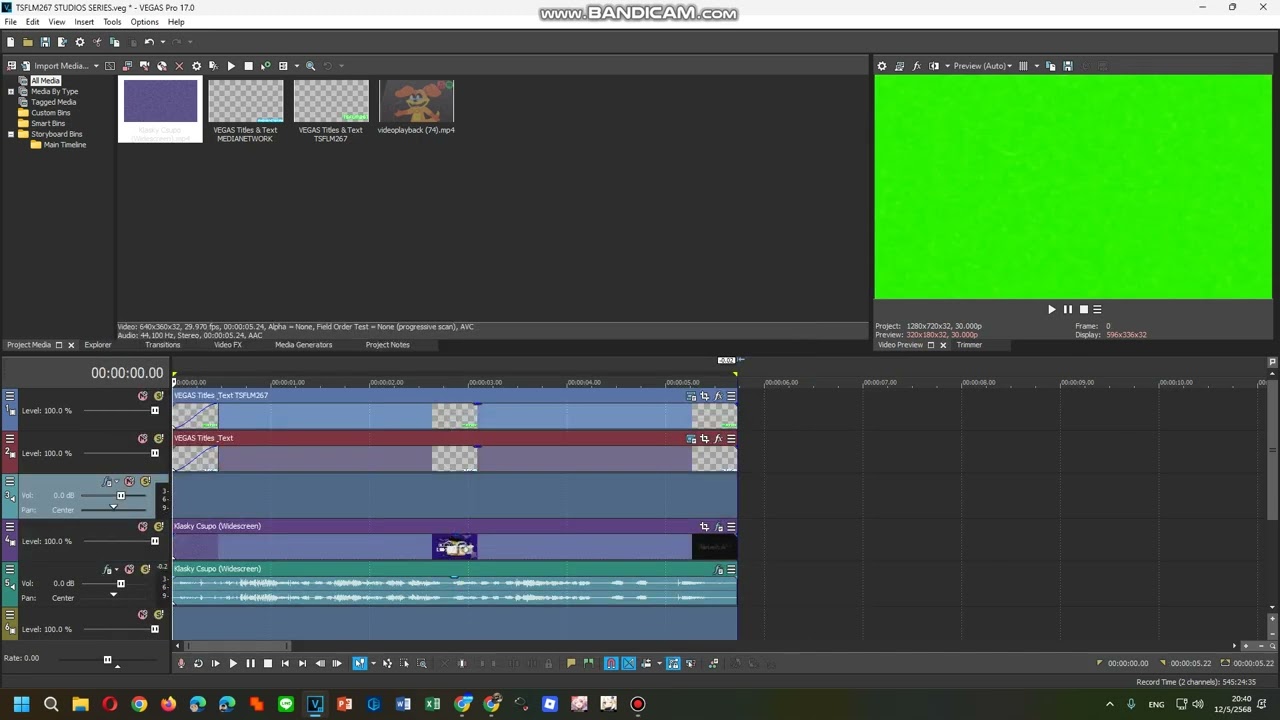Open Event Pan/Crop on VEGAS Titles TSFLM267 event
Image resolution: width=1280 pixels, height=720 pixels.
pos(704,396)
